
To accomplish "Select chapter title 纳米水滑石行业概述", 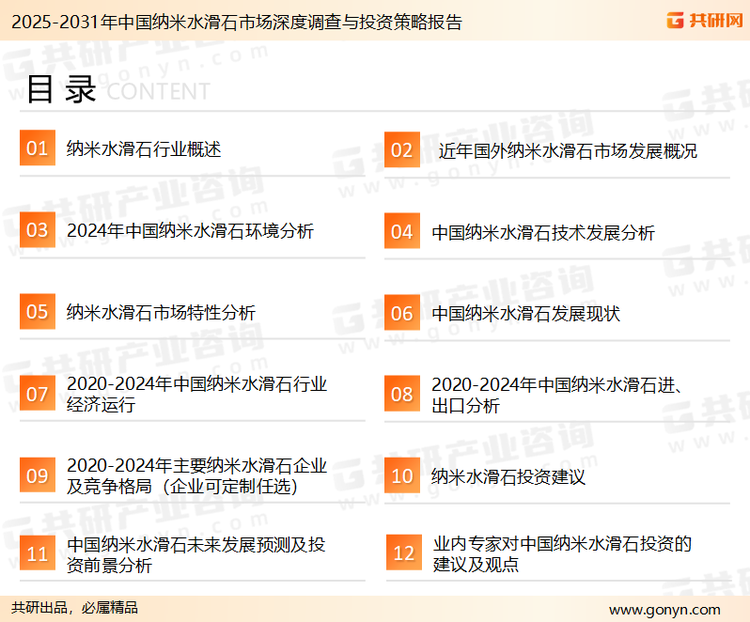I will tap(143, 149).
